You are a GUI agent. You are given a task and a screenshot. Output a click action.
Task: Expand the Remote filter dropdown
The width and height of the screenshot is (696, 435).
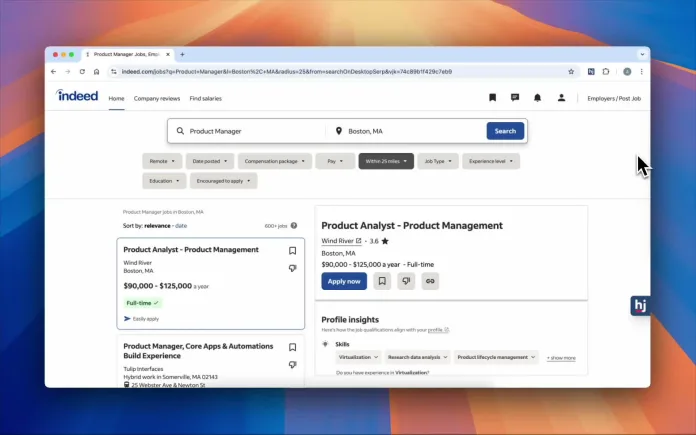[162, 160]
